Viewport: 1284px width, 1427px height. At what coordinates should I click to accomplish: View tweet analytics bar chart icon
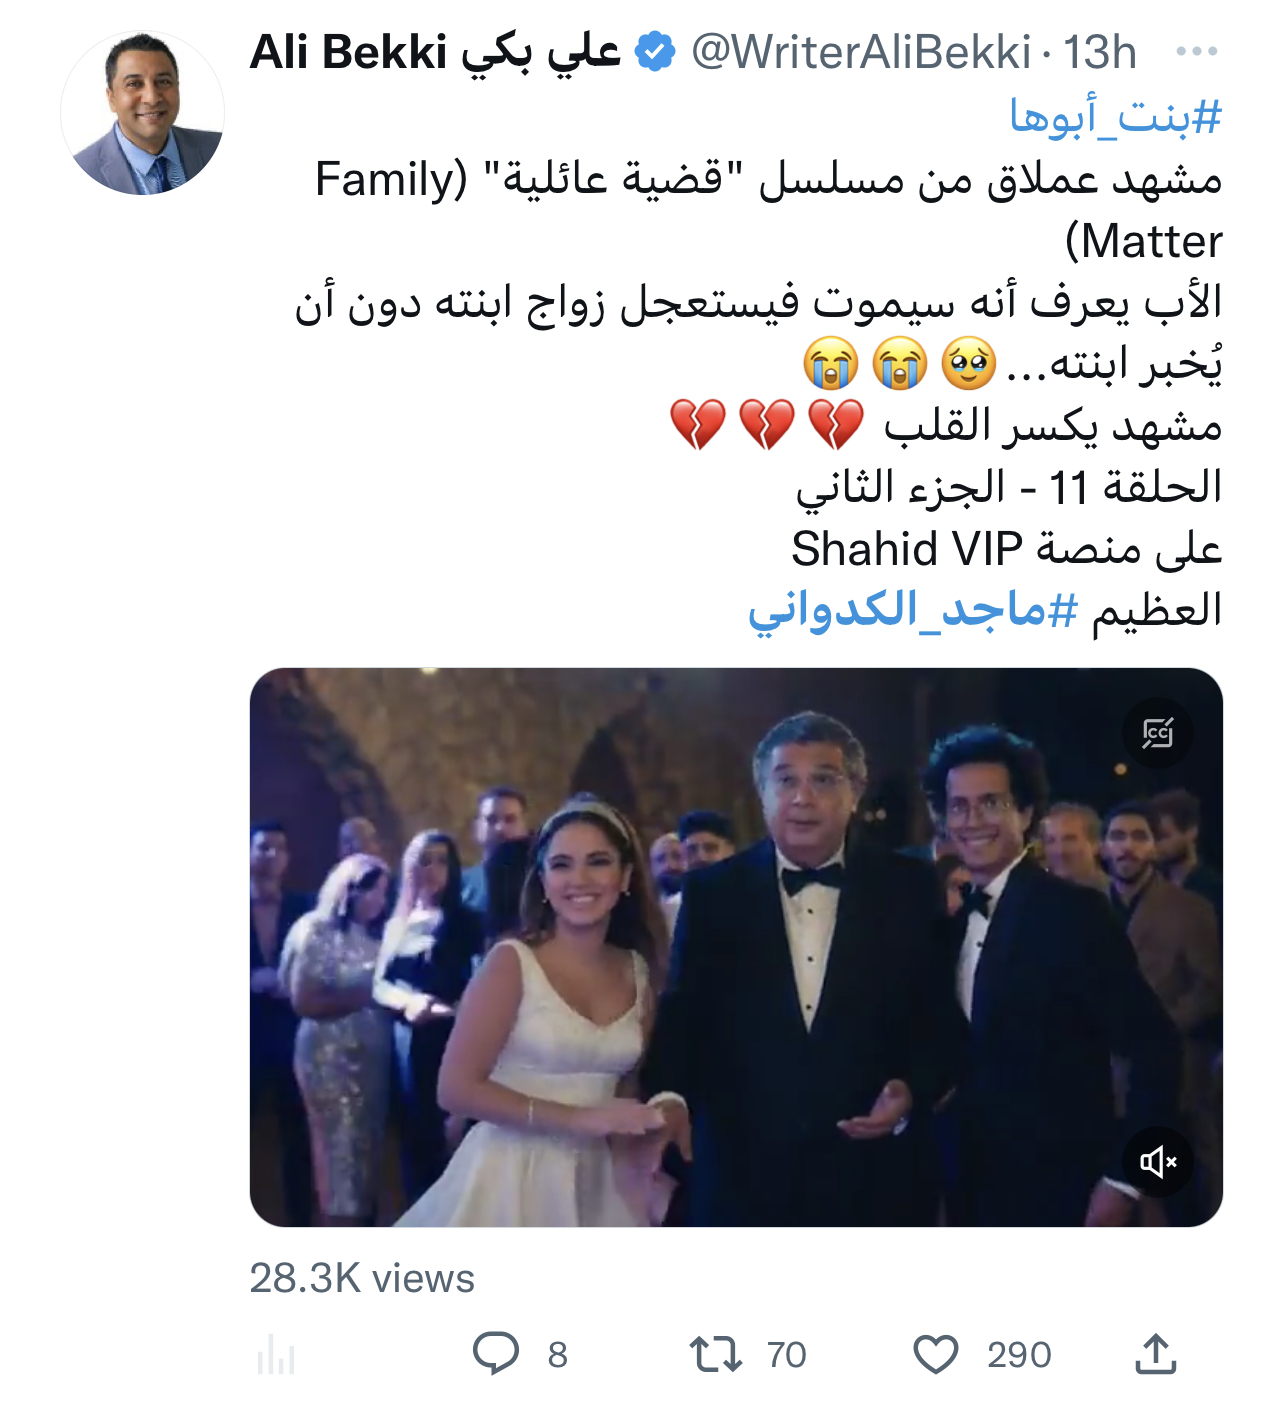[276, 1355]
